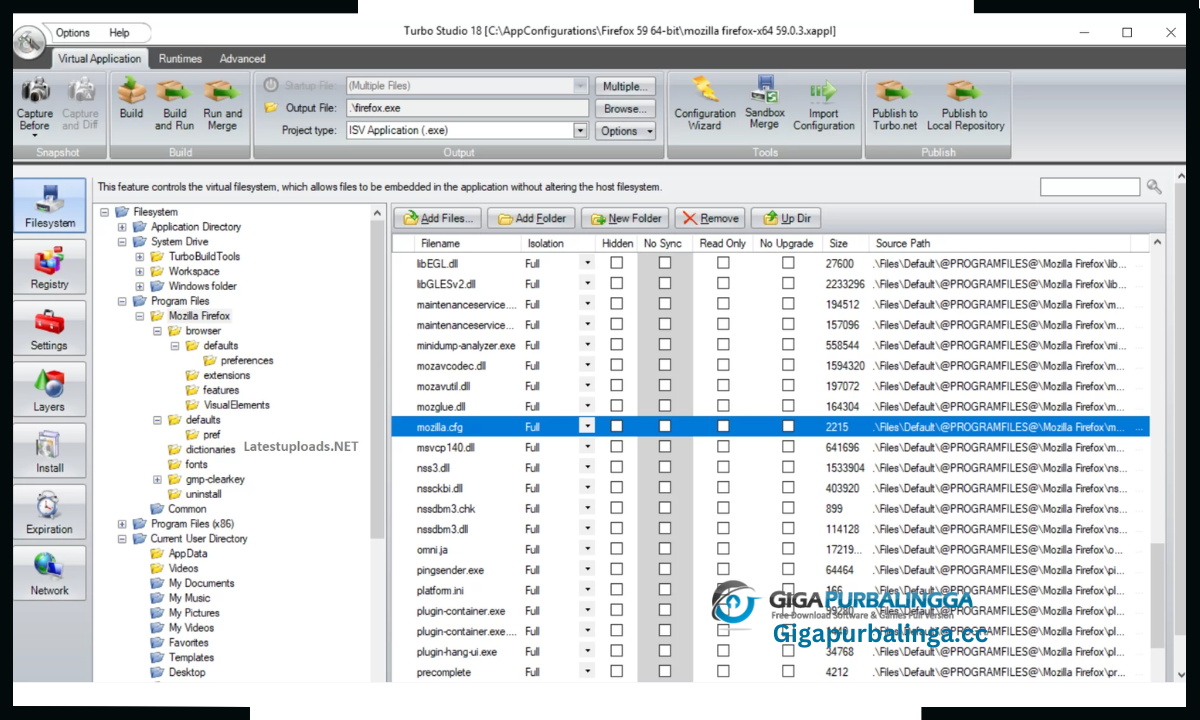The image size is (1200, 720).
Task: Open the Network section
Action: pyautogui.click(x=50, y=574)
